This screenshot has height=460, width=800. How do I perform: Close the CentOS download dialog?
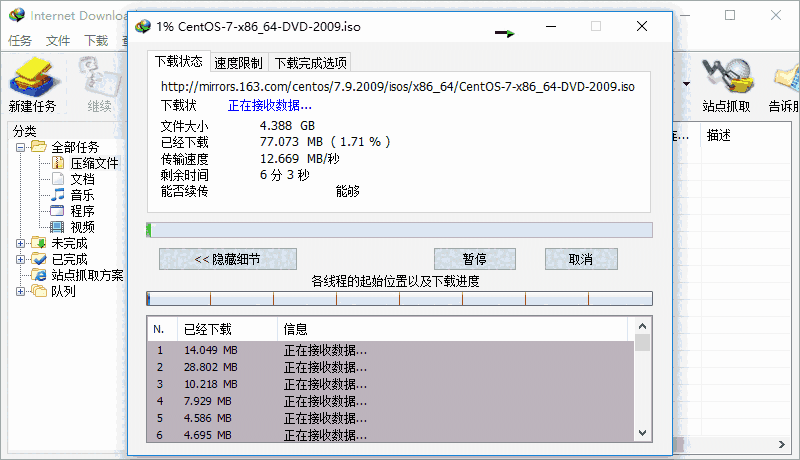click(642, 27)
